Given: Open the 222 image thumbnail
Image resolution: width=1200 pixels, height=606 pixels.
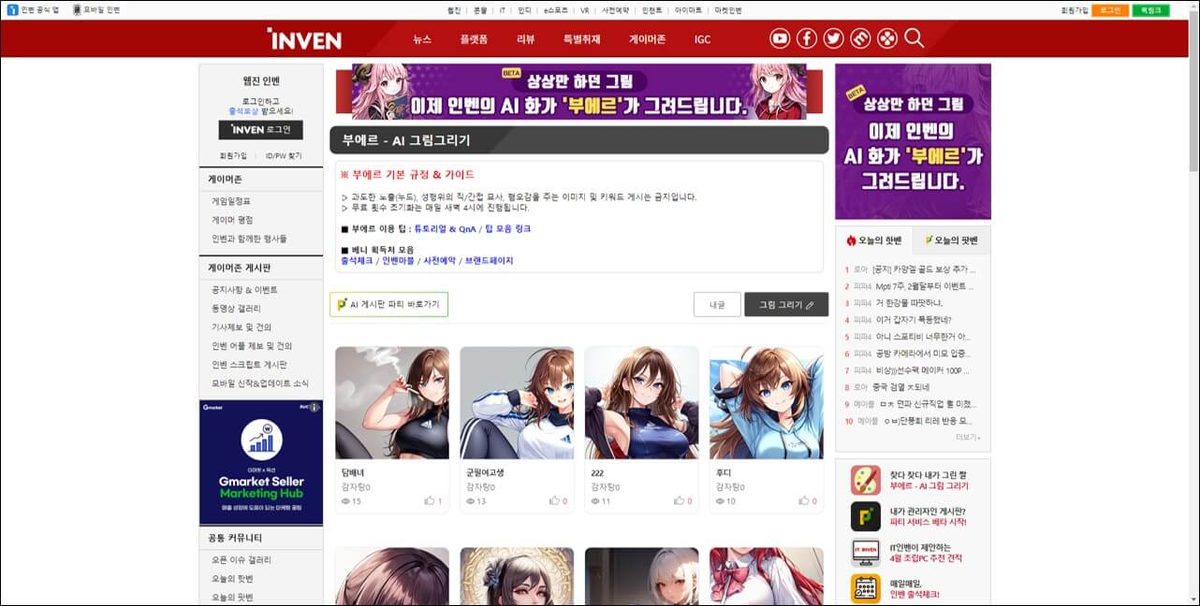Looking at the screenshot, I should pyautogui.click(x=641, y=403).
